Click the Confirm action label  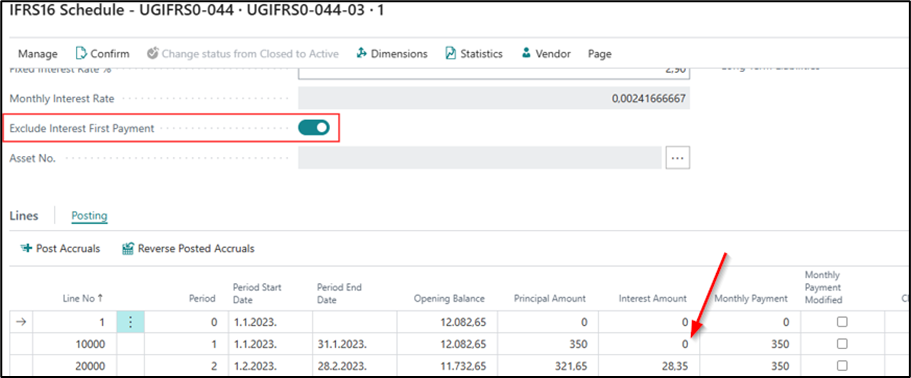pos(110,54)
